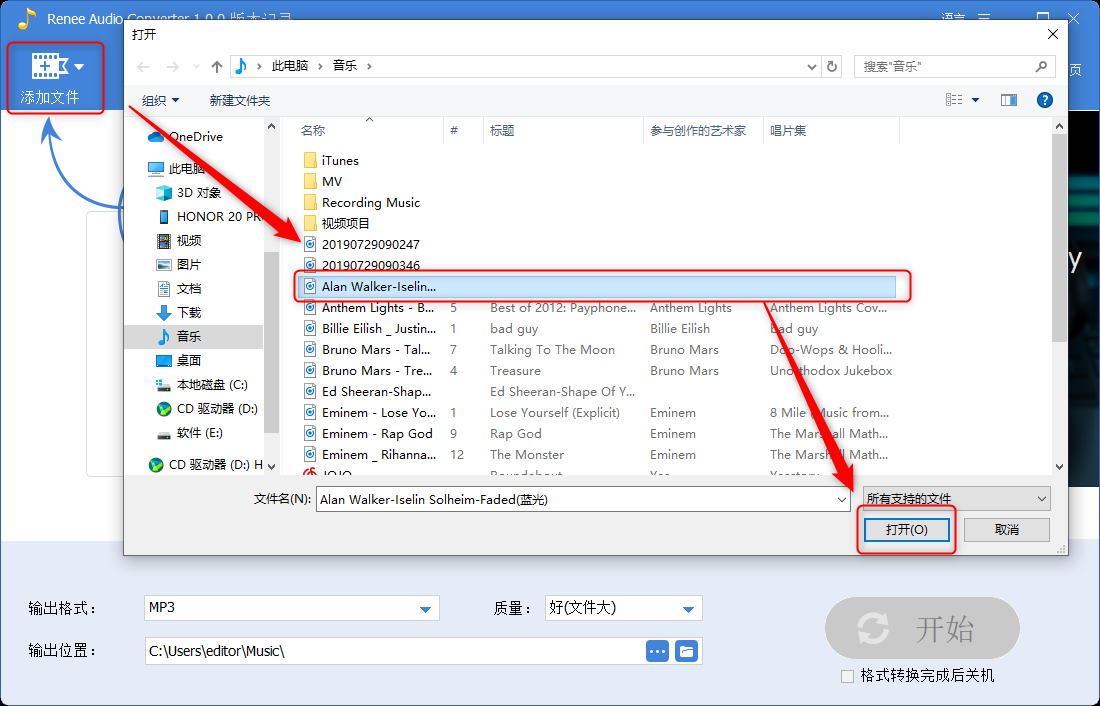Open the quality (质量) dropdown
This screenshot has height=706, width=1100.
tap(624, 608)
